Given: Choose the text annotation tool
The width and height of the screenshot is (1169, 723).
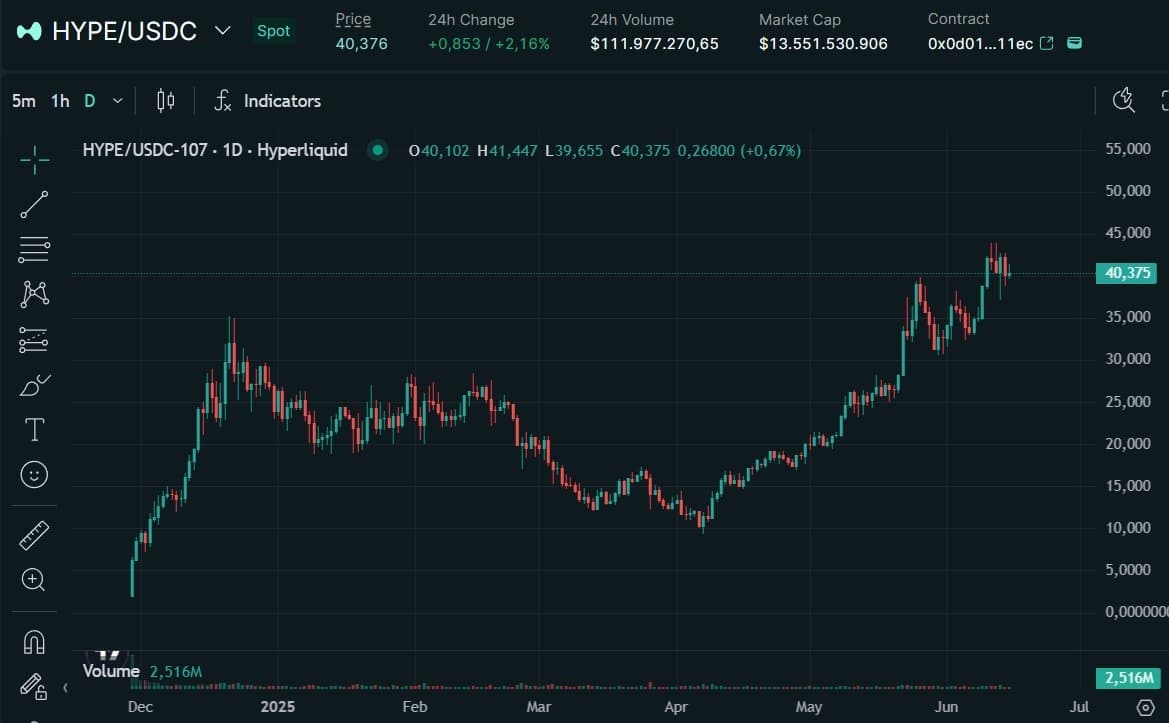Looking at the screenshot, I should (34, 430).
